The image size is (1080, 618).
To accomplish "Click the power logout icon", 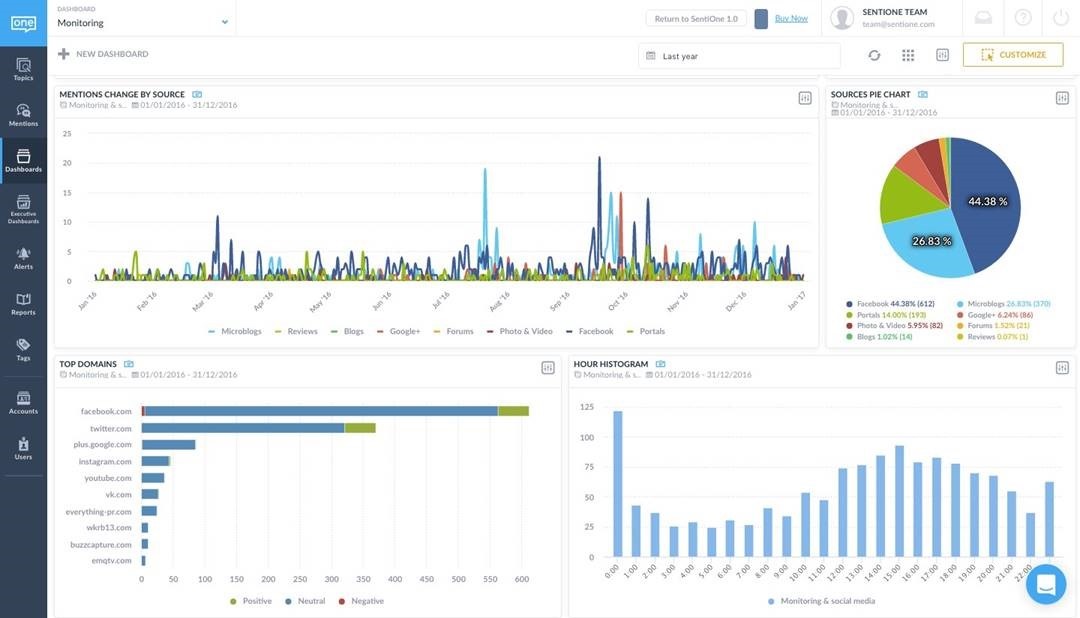I will (x=1061, y=18).
